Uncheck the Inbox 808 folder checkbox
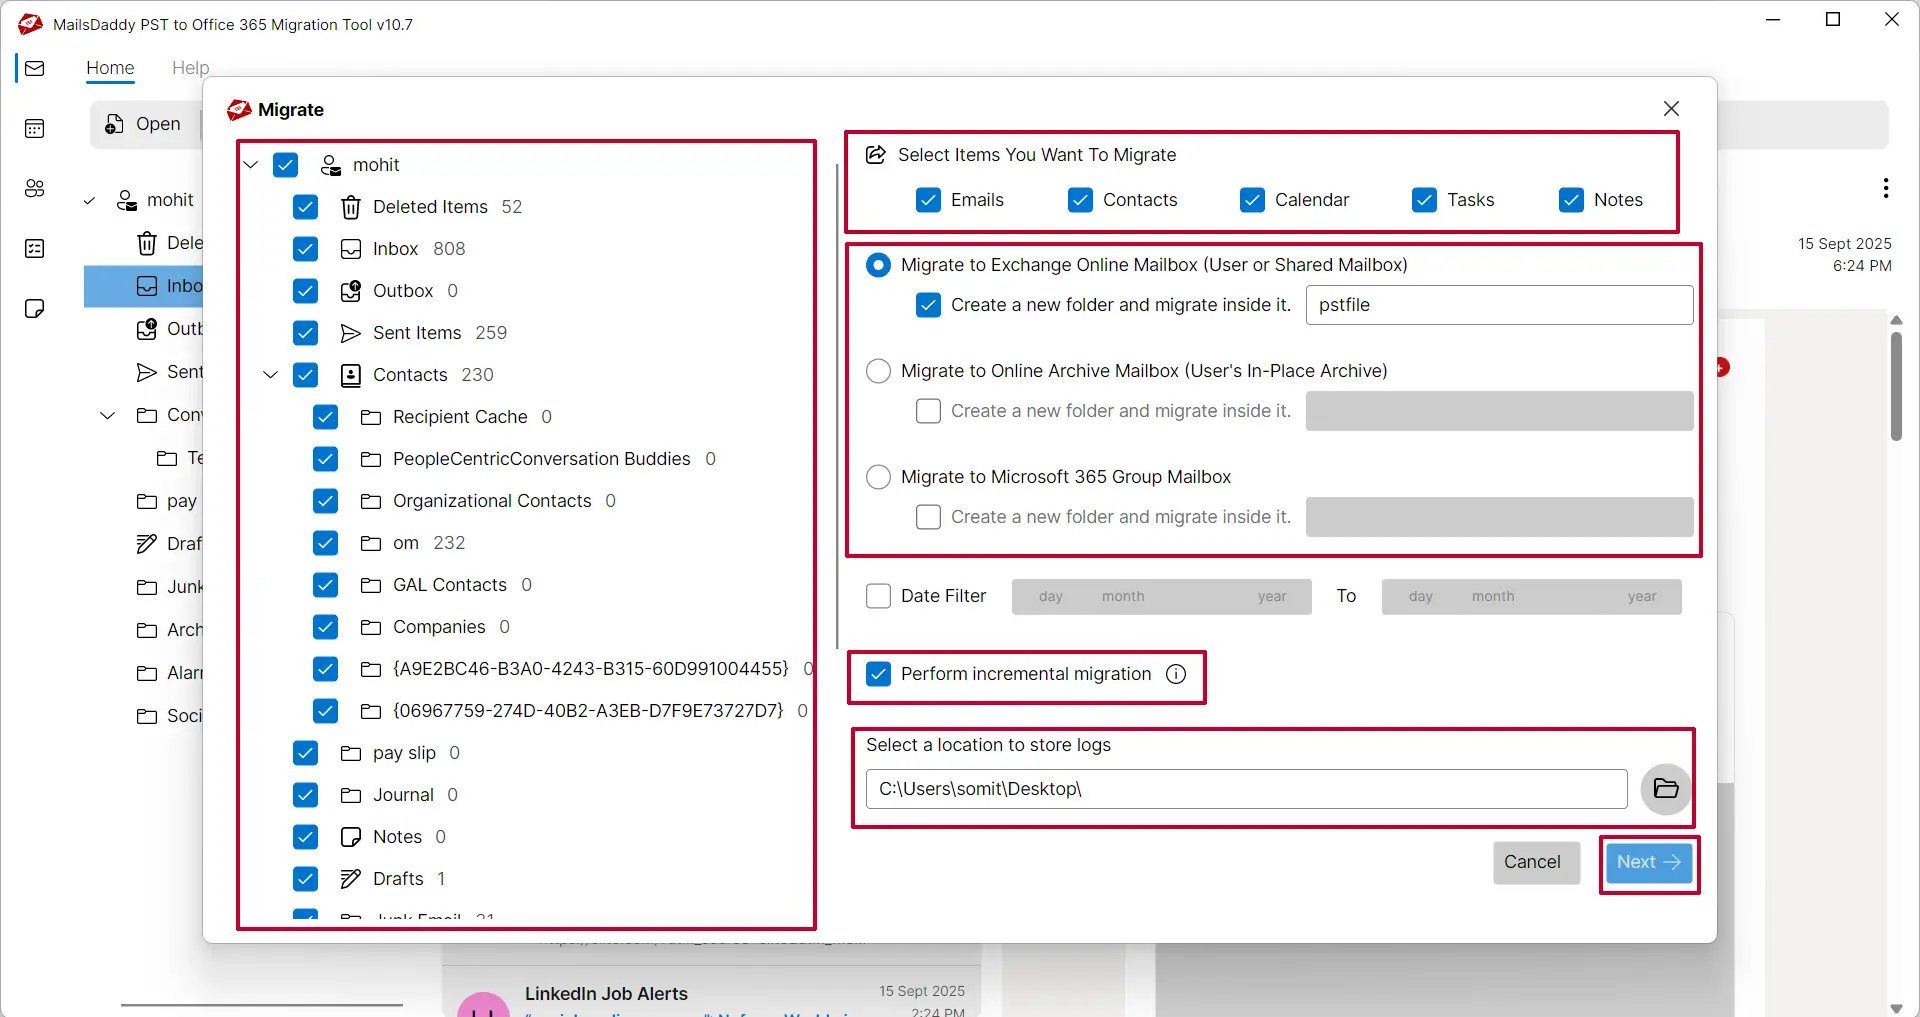This screenshot has width=1920, height=1017. (306, 249)
